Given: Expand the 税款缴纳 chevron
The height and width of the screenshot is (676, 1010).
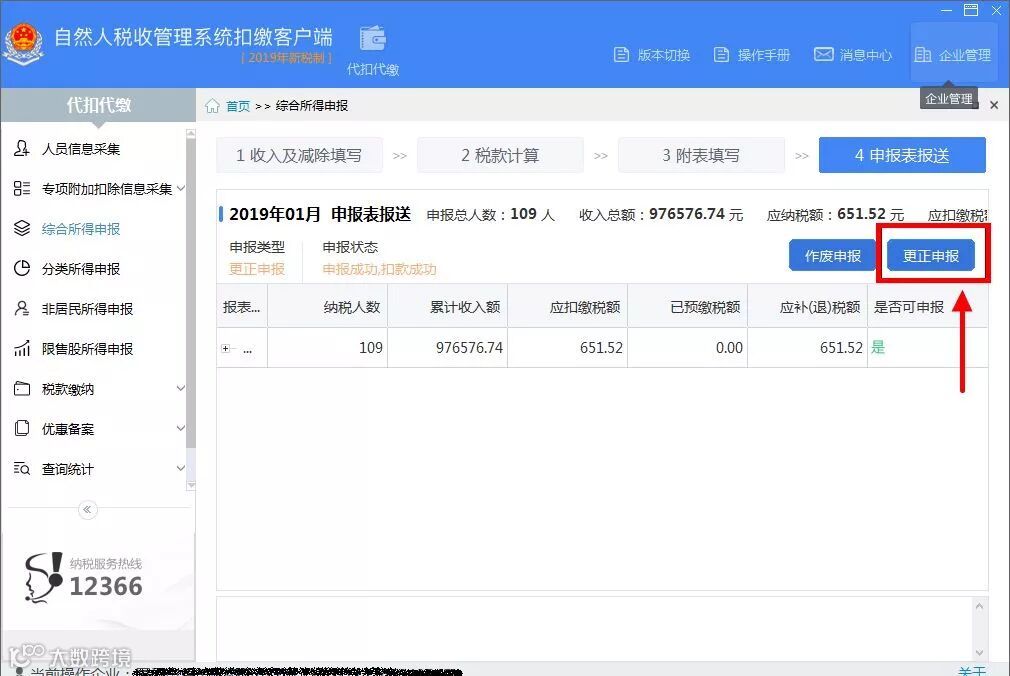Looking at the screenshot, I should [180, 388].
